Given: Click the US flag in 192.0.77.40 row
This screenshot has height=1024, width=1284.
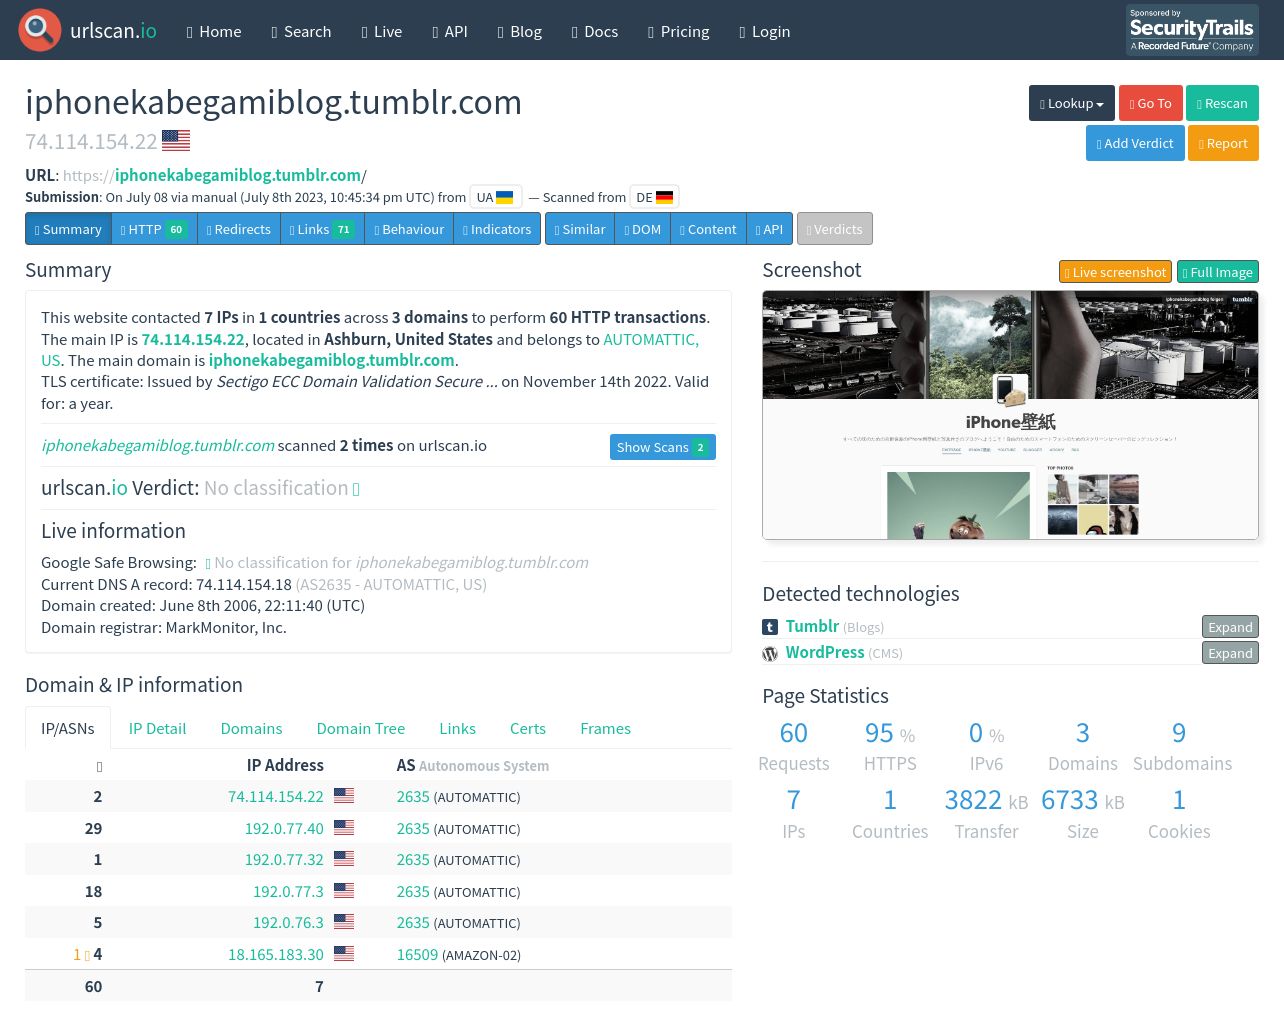Looking at the screenshot, I should (344, 828).
